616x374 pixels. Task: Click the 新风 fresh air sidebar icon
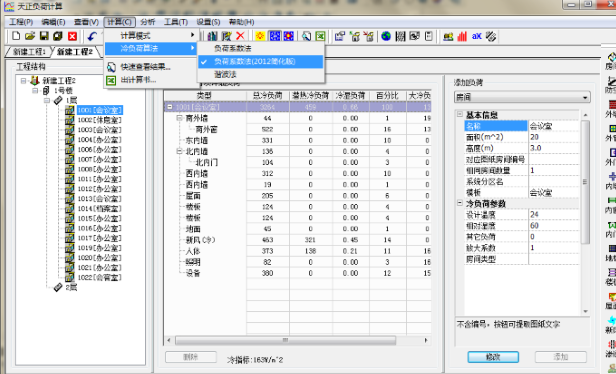tap(611, 320)
